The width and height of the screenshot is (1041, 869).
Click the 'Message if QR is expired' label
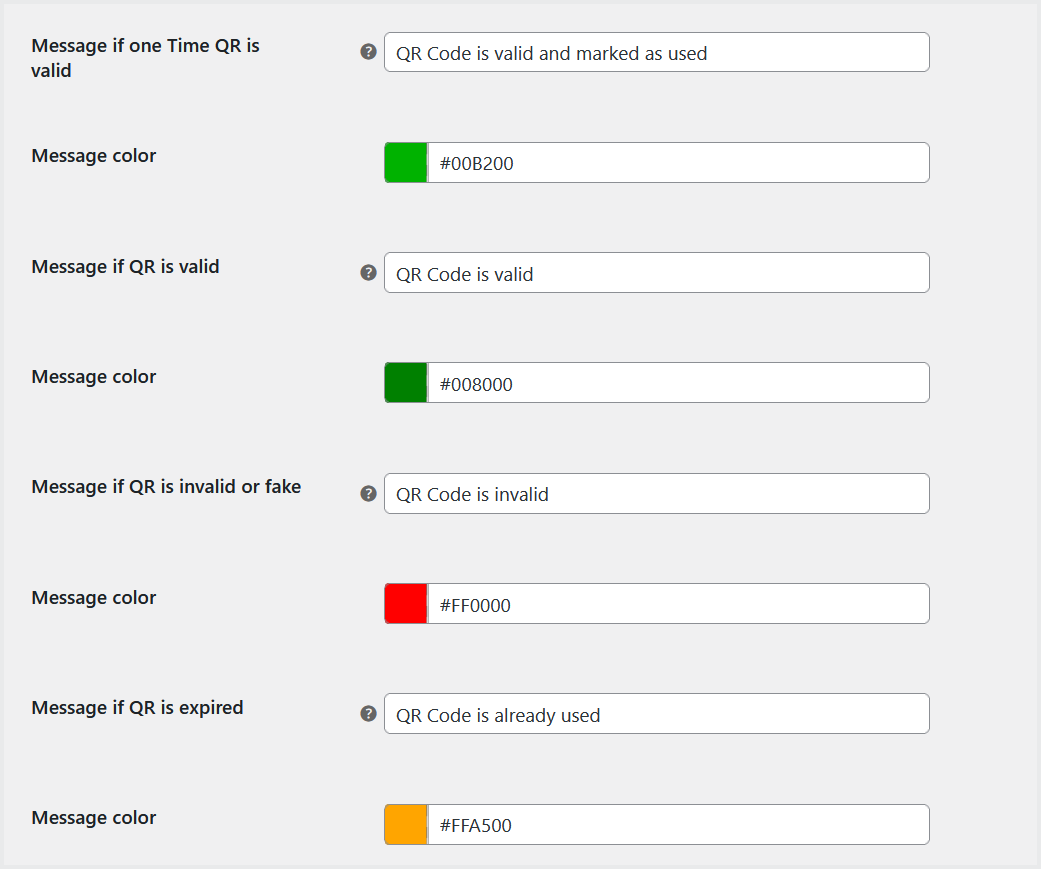(x=137, y=708)
